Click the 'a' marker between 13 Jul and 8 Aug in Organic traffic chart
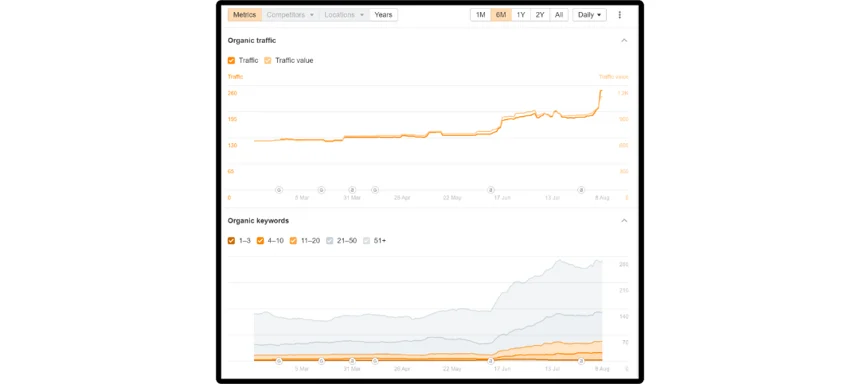 (581, 190)
